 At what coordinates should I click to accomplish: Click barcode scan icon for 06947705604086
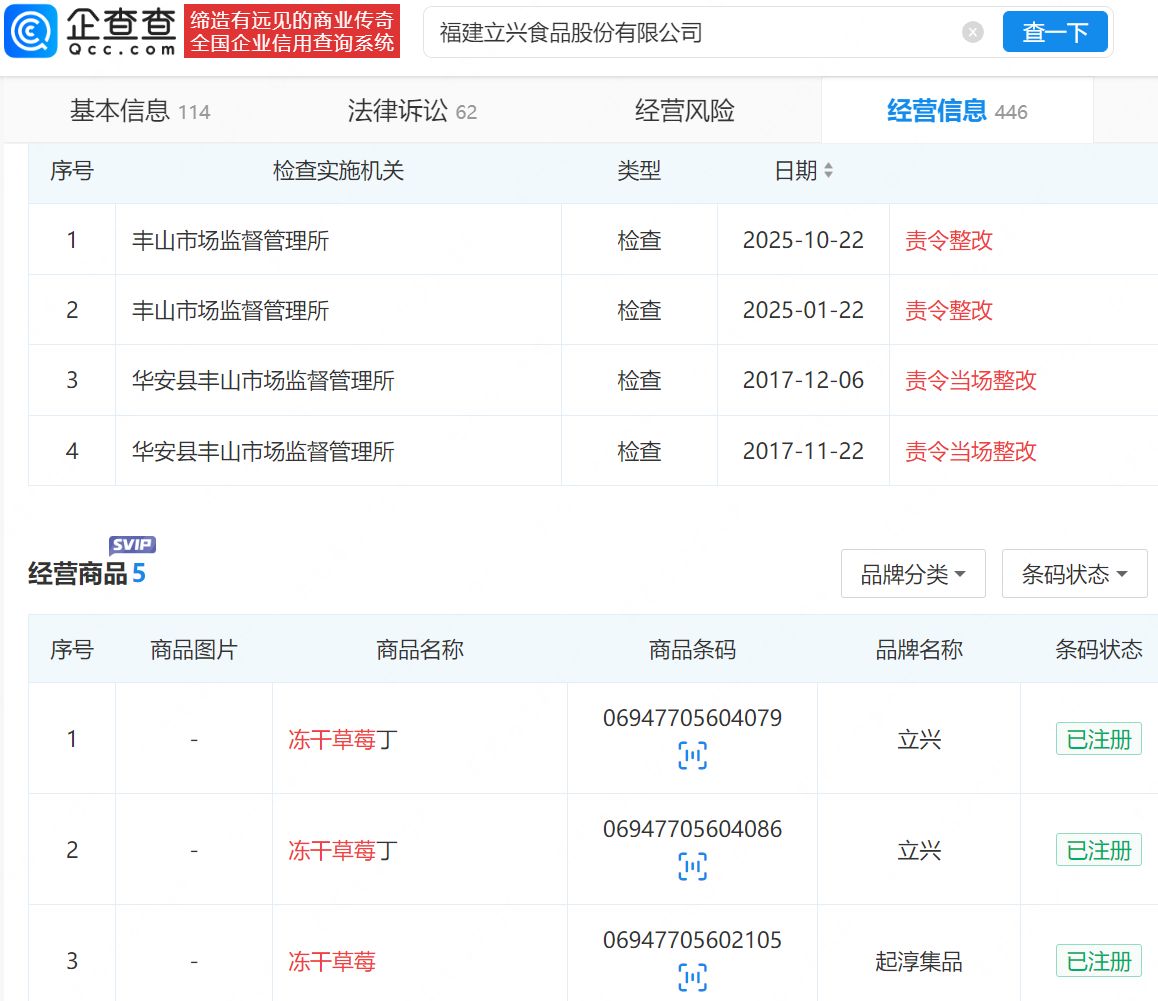[692, 866]
